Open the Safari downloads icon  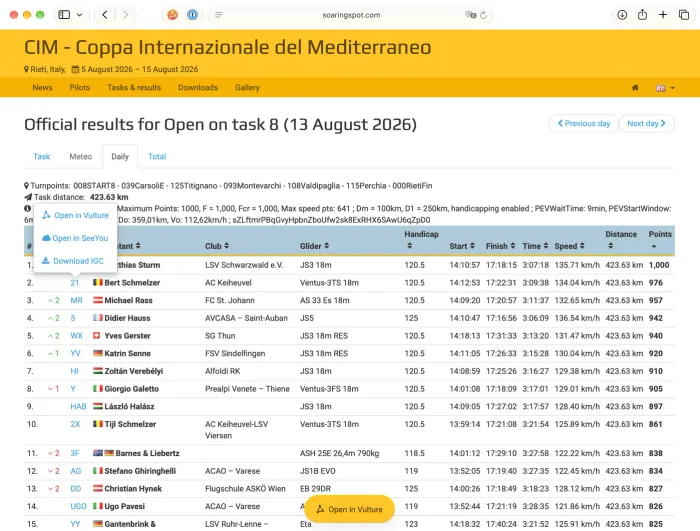click(622, 15)
